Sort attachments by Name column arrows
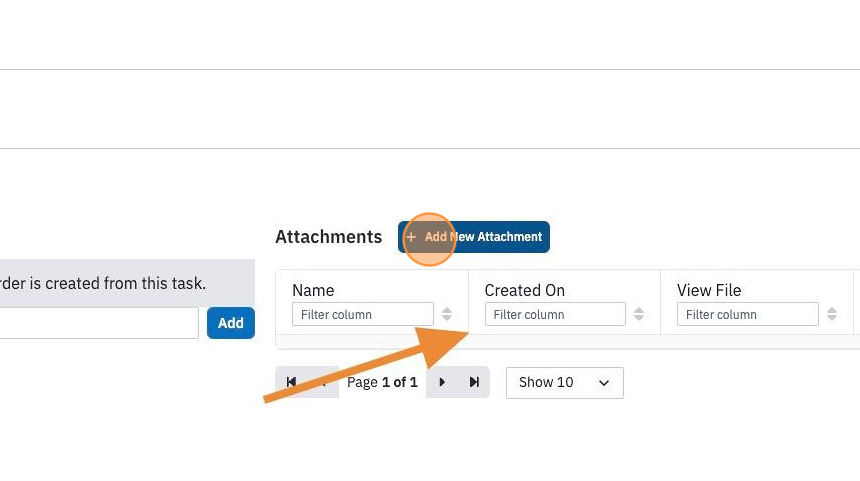Viewport: 860px width, 481px height. [447, 314]
